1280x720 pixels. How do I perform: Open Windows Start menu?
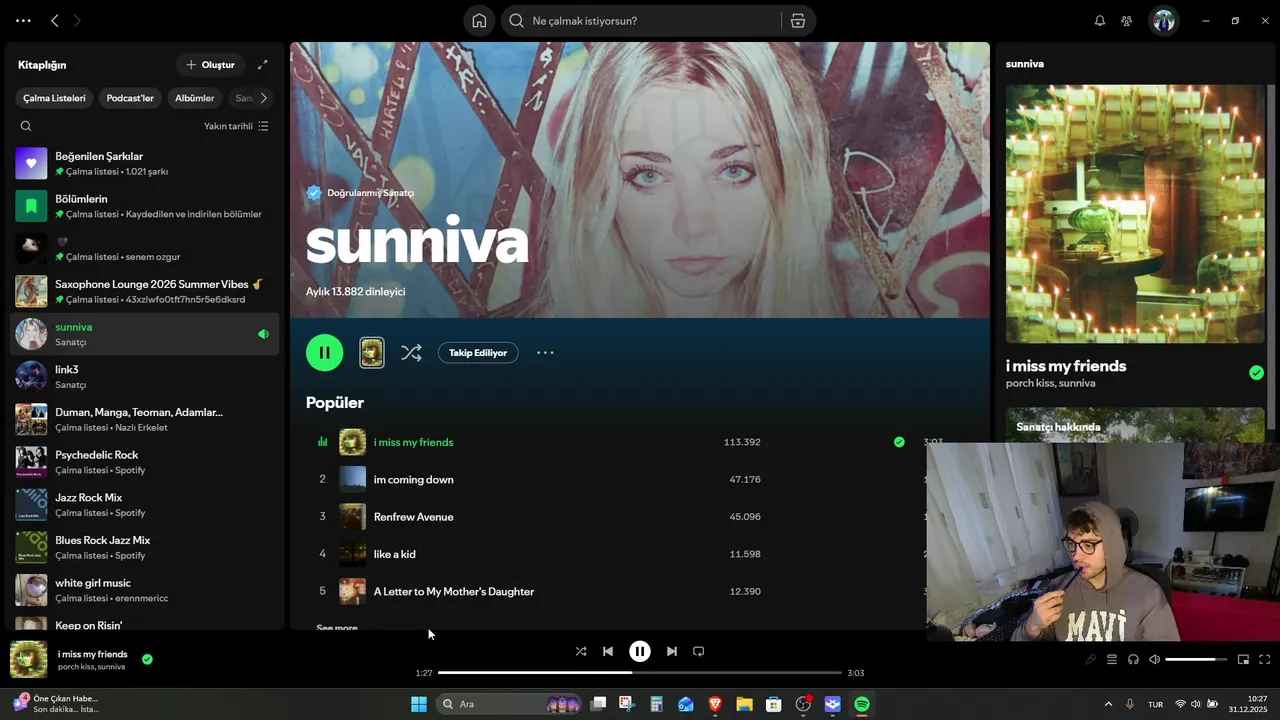(419, 704)
